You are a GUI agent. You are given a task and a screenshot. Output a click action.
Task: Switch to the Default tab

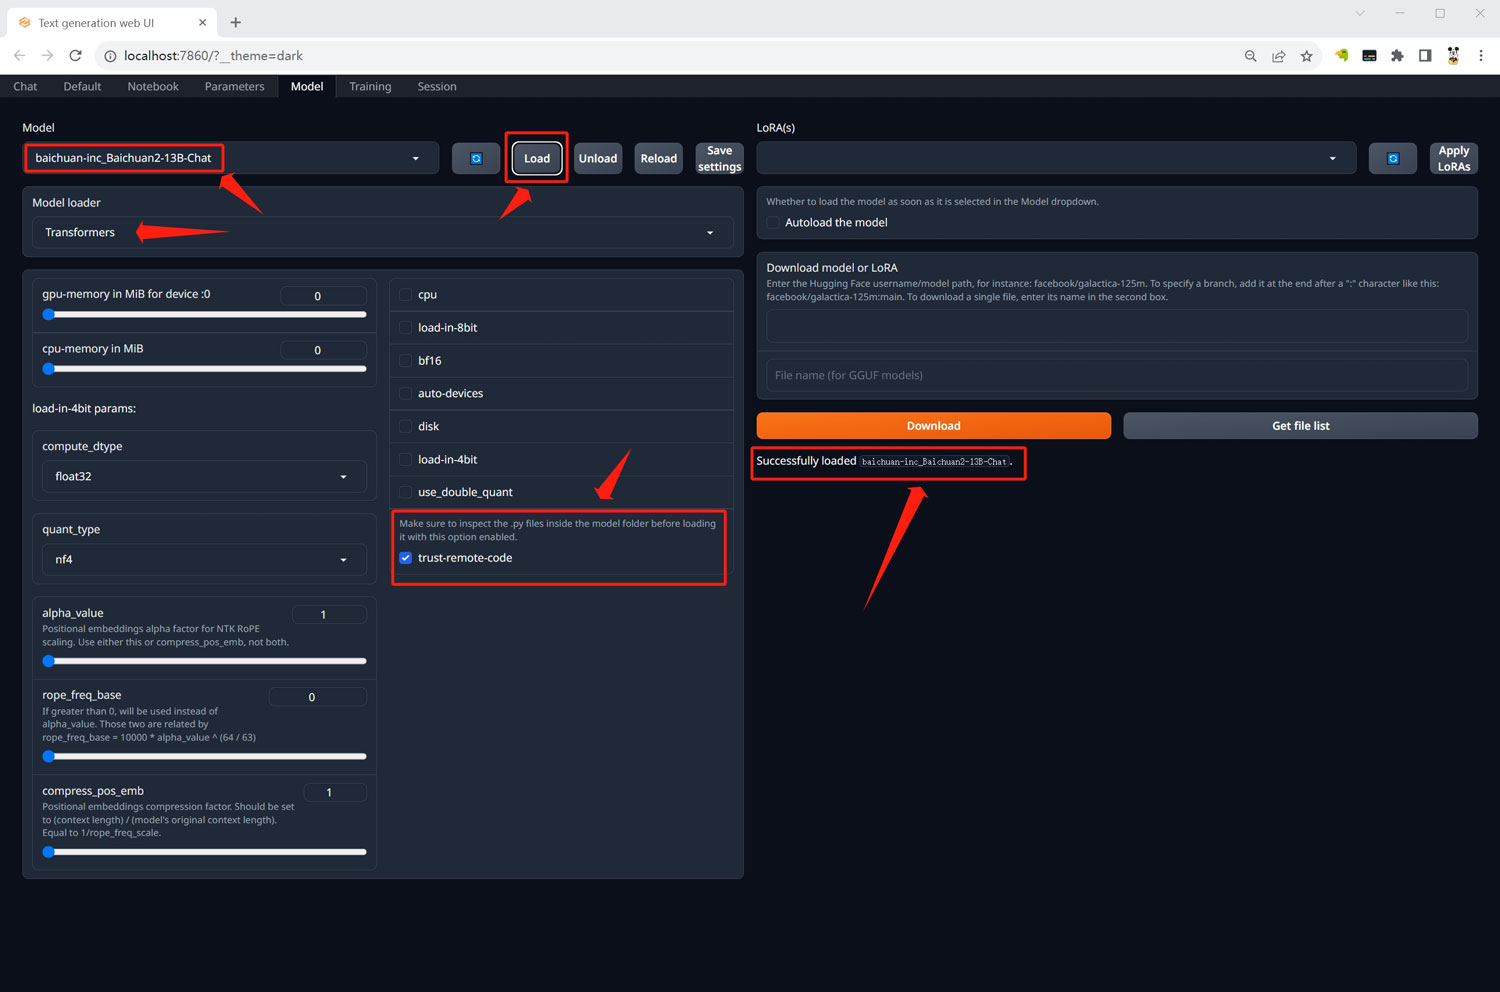coord(82,87)
